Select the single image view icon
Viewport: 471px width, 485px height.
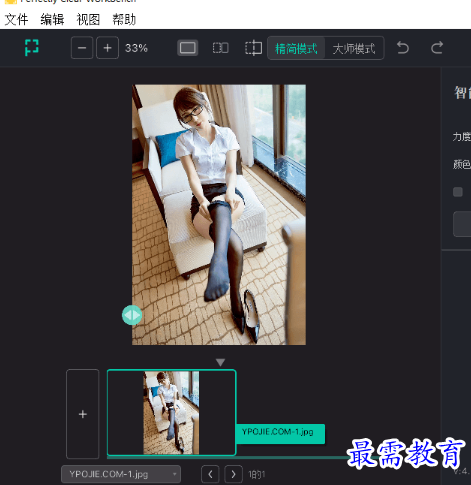point(188,48)
